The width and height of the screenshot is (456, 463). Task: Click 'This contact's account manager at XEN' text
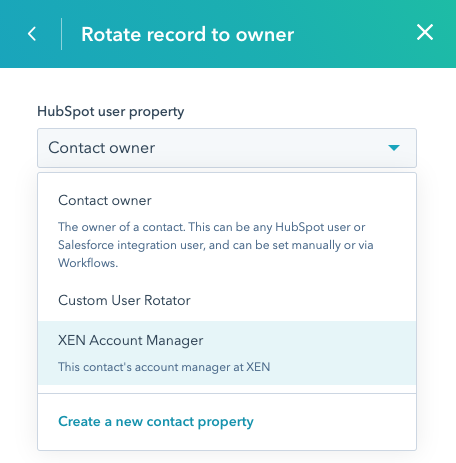tap(164, 367)
